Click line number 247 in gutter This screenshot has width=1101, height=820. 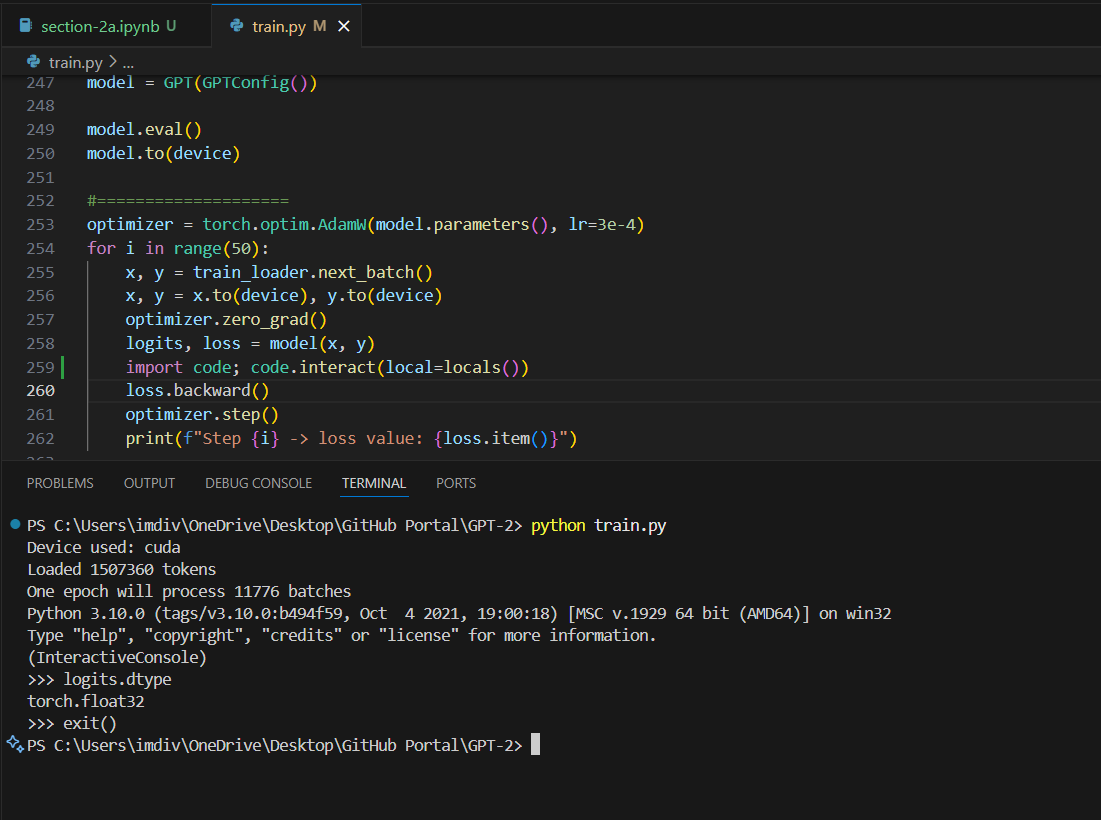tap(40, 83)
